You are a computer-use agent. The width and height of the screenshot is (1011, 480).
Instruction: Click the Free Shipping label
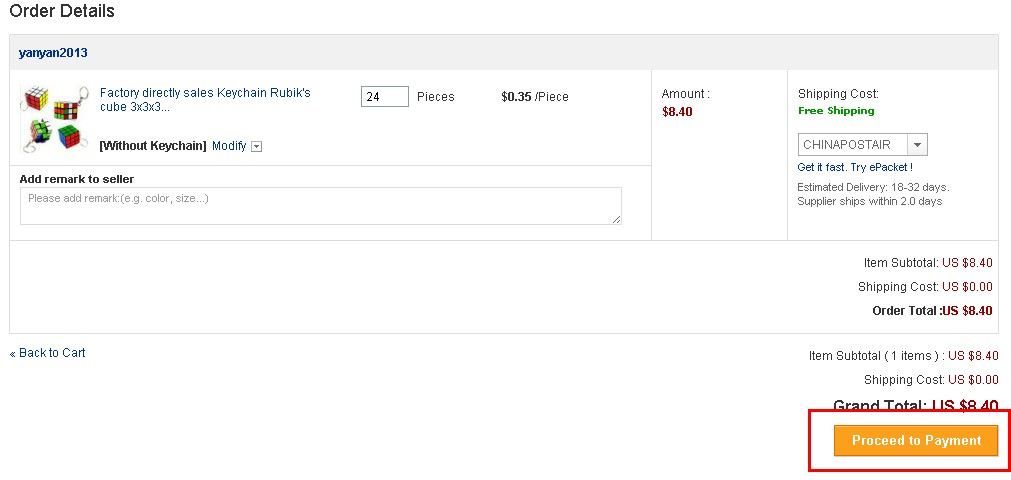click(x=836, y=111)
